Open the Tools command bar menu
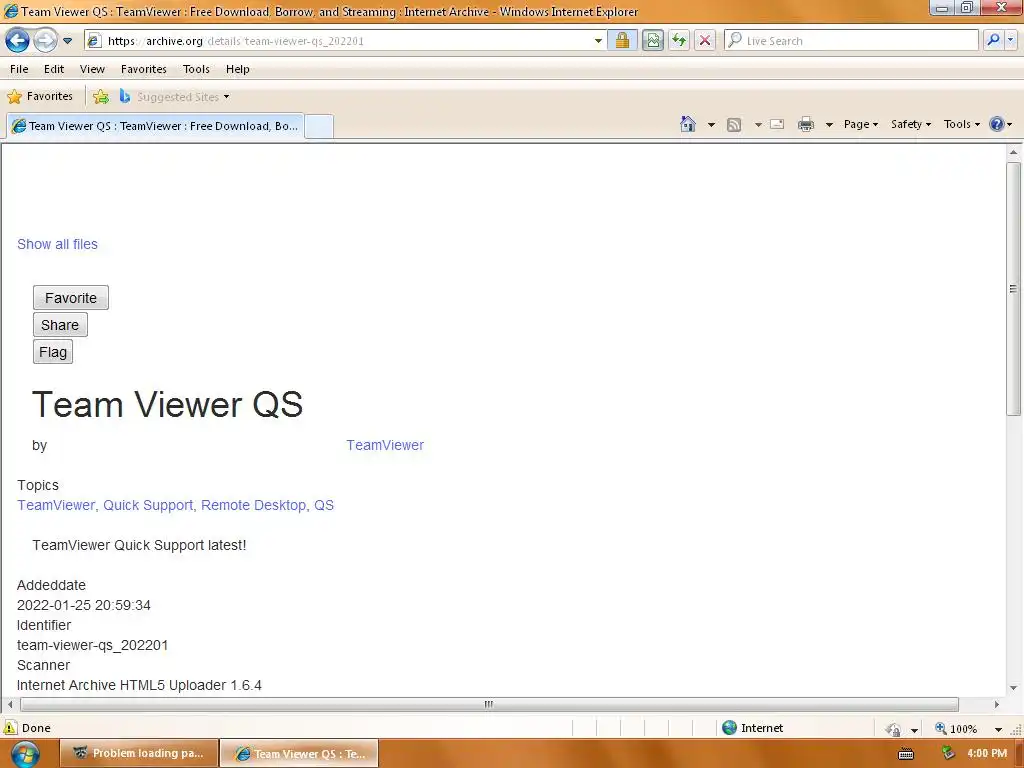 click(x=962, y=124)
